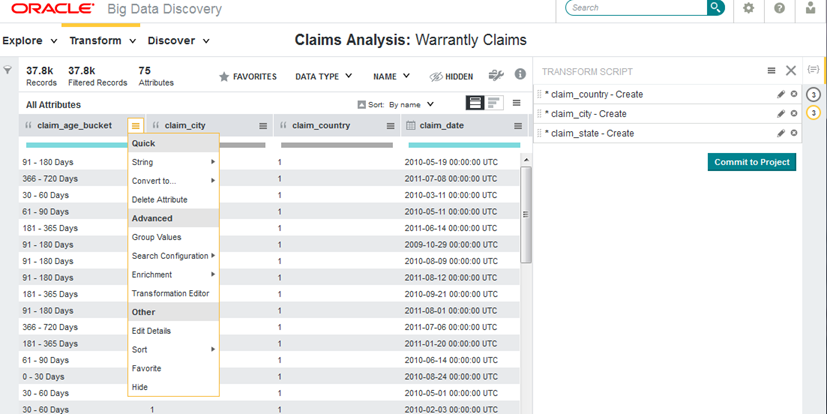Expand the Explore dropdown
This screenshot has width=827, height=414.
(x=30, y=41)
